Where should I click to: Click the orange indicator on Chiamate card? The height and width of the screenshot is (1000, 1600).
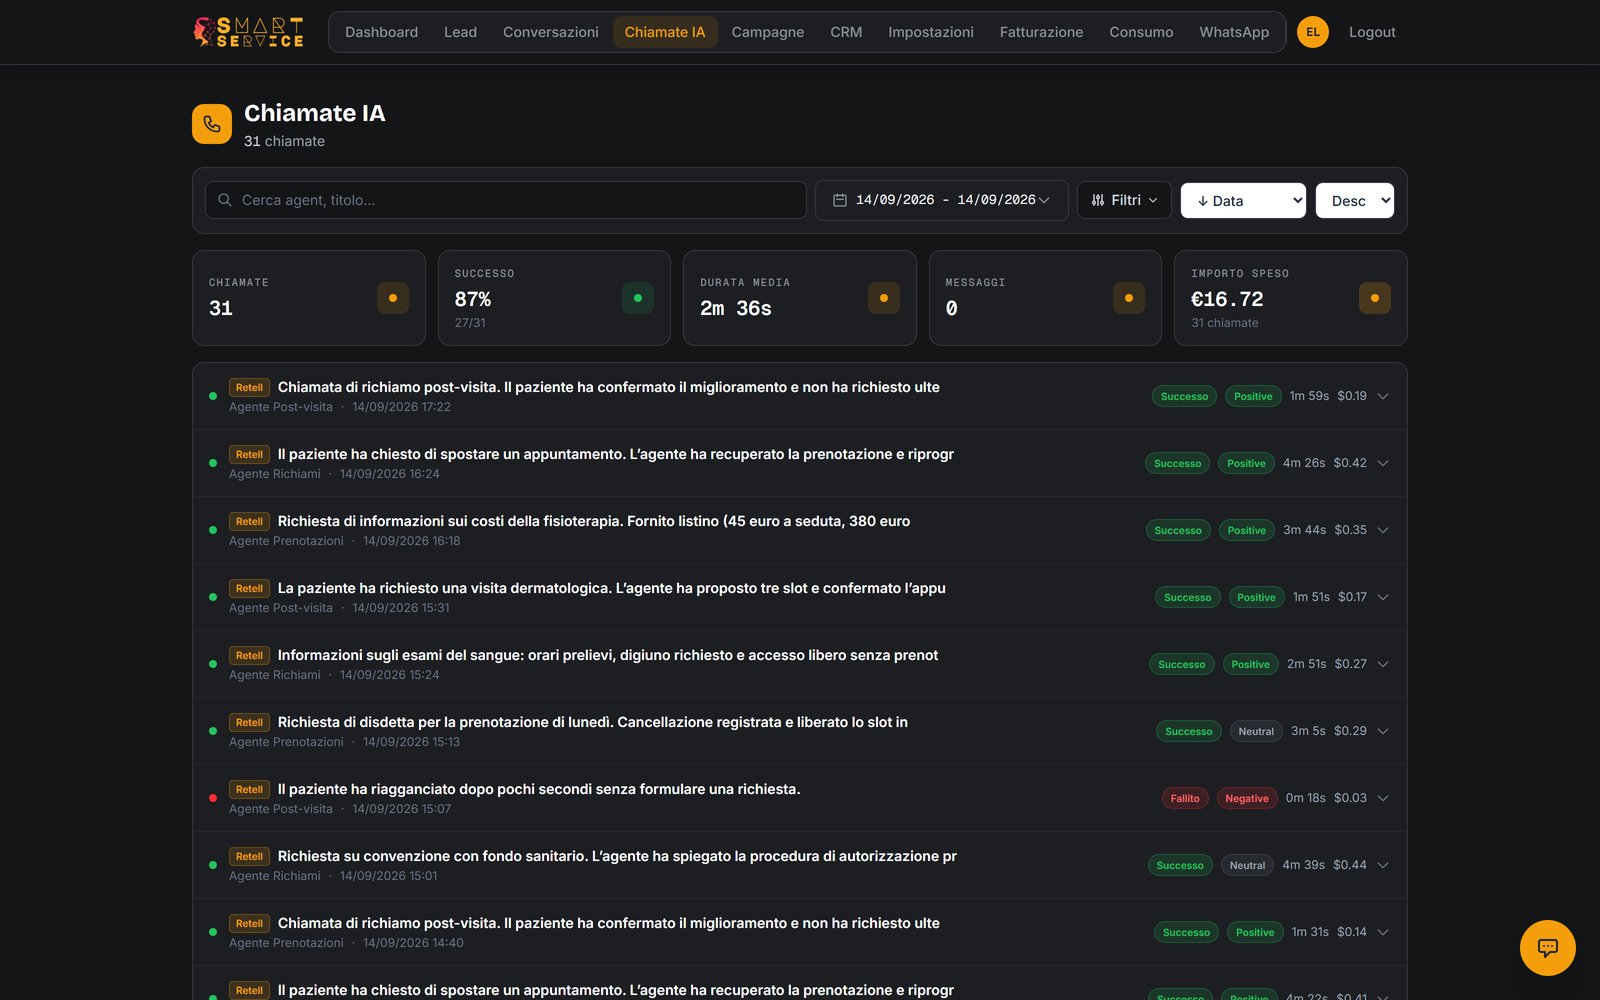pyautogui.click(x=392, y=298)
